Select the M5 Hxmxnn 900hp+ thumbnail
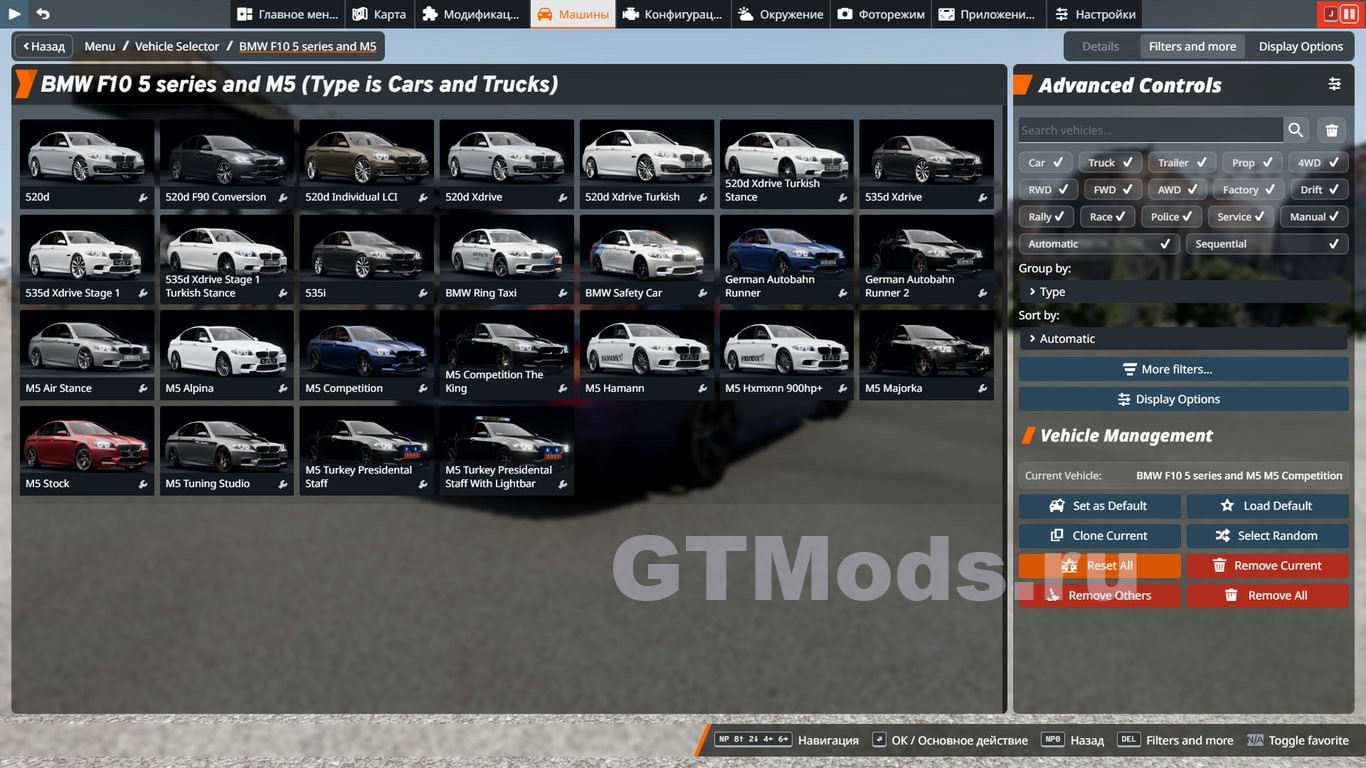The width and height of the screenshot is (1366, 768). point(787,354)
